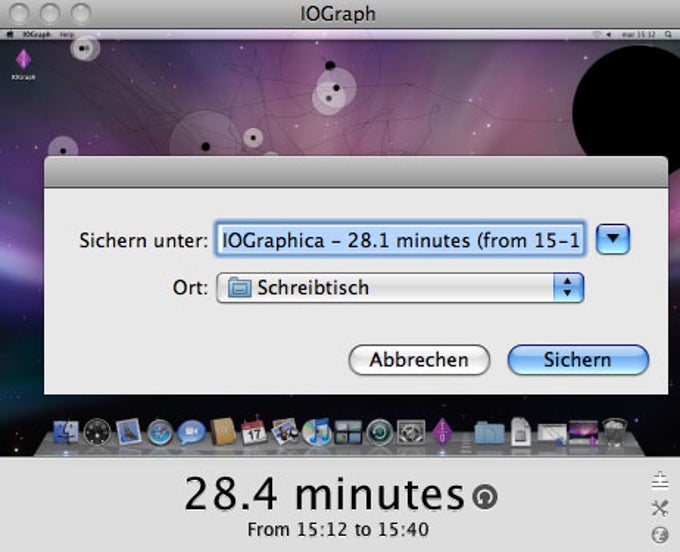Click the save/export tray icon at bottom right

click(660, 480)
